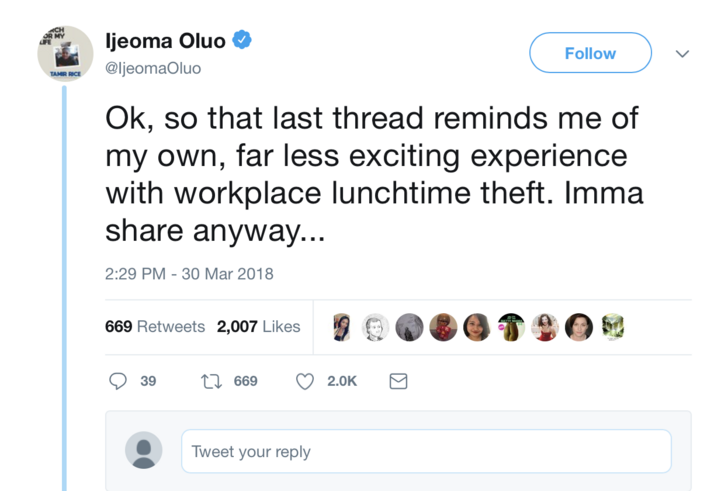
Task: Open the tweet timestamp 2:29 PM link
Action: pyautogui.click(x=189, y=274)
